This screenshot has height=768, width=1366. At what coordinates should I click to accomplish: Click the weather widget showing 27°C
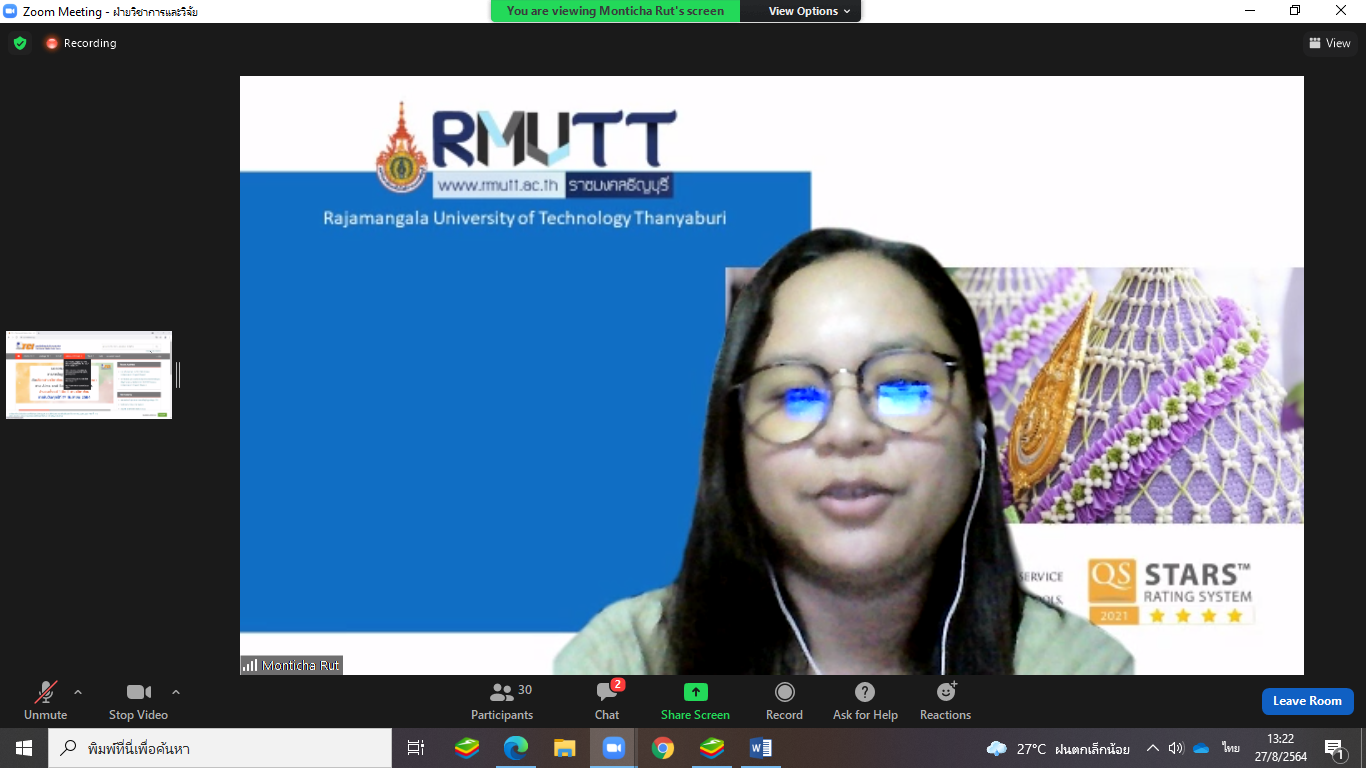1058,748
